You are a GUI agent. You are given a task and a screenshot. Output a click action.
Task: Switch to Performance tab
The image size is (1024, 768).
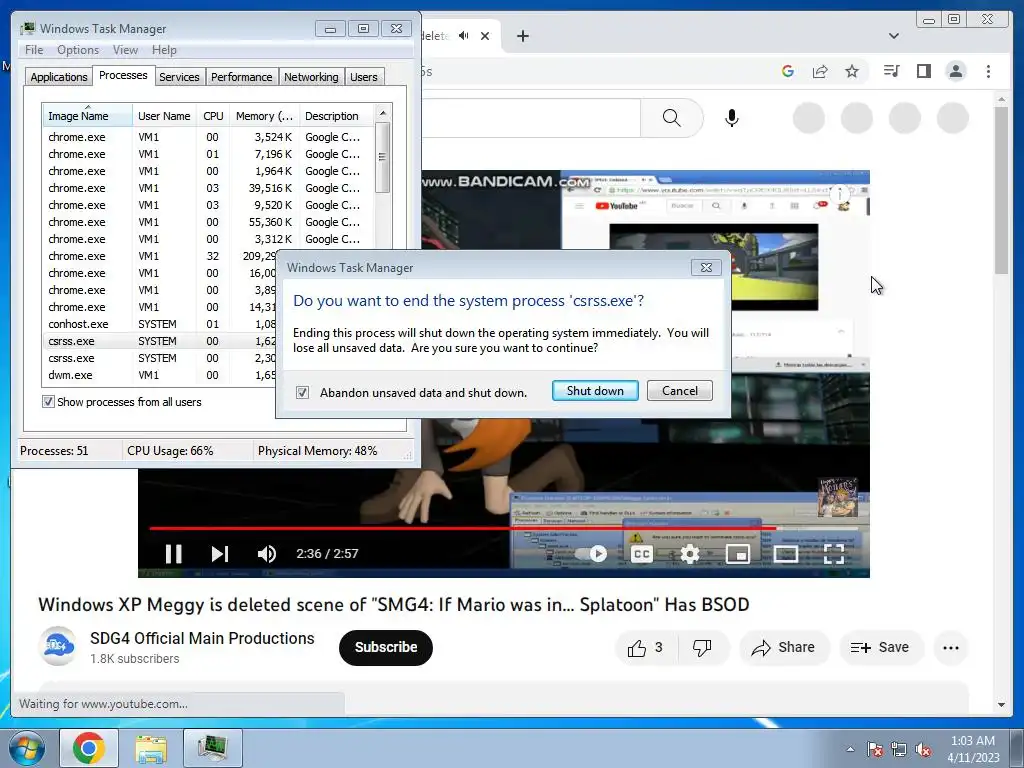pyautogui.click(x=242, y=77)
